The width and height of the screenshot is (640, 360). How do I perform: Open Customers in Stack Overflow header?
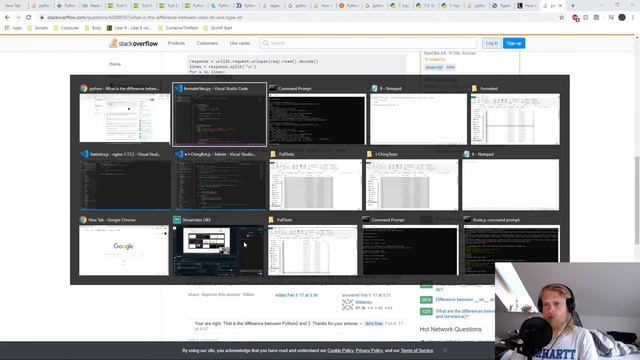[x=207, y=43]
